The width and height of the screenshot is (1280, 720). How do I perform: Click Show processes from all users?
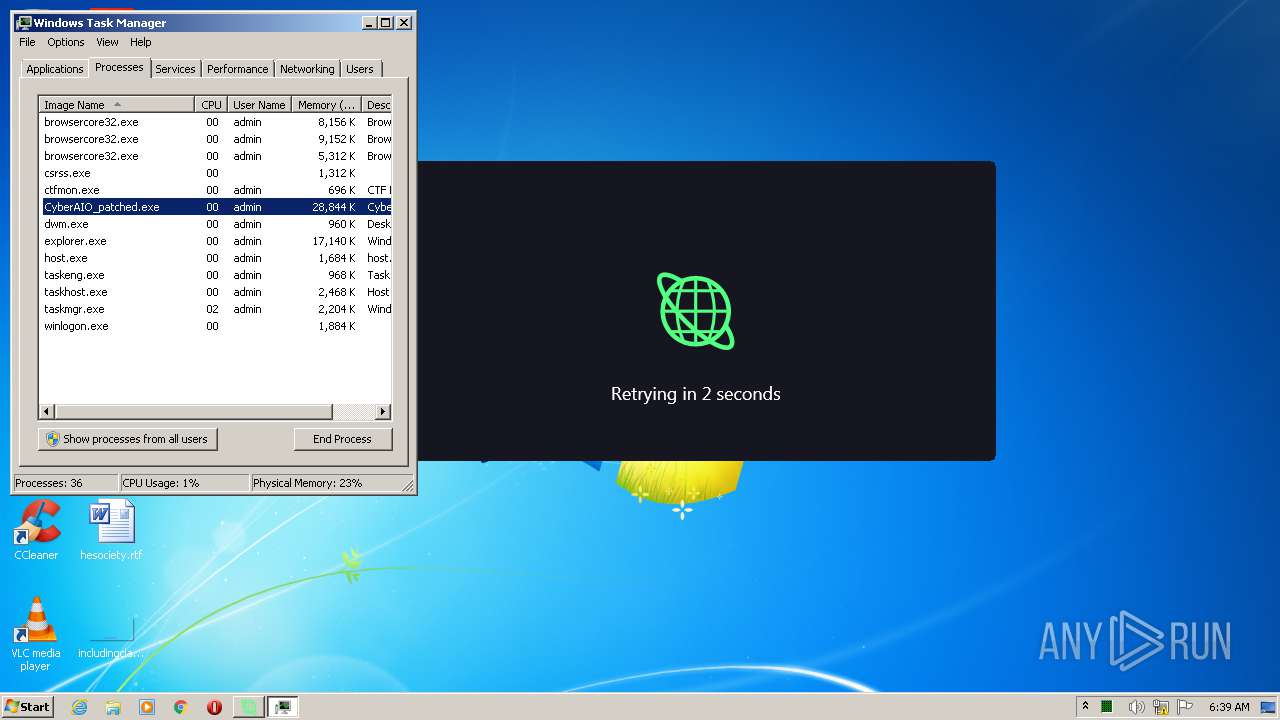(127, 439)
